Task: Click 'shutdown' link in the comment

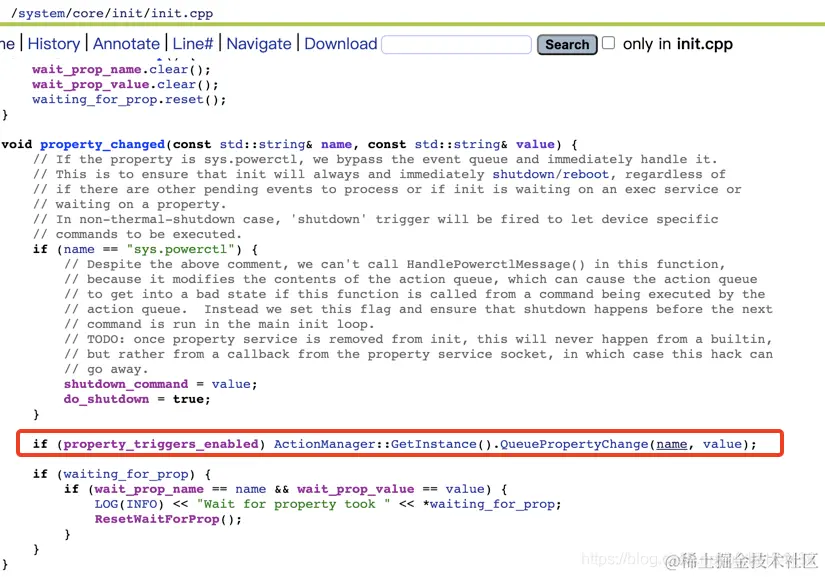Action: click(x=524, y=174)
